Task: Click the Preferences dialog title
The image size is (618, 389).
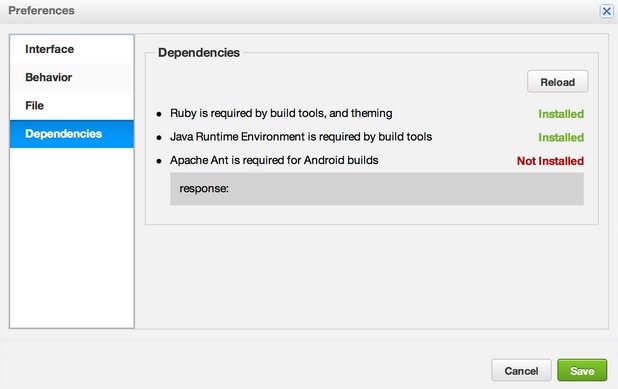Action: tap(41, 11)
